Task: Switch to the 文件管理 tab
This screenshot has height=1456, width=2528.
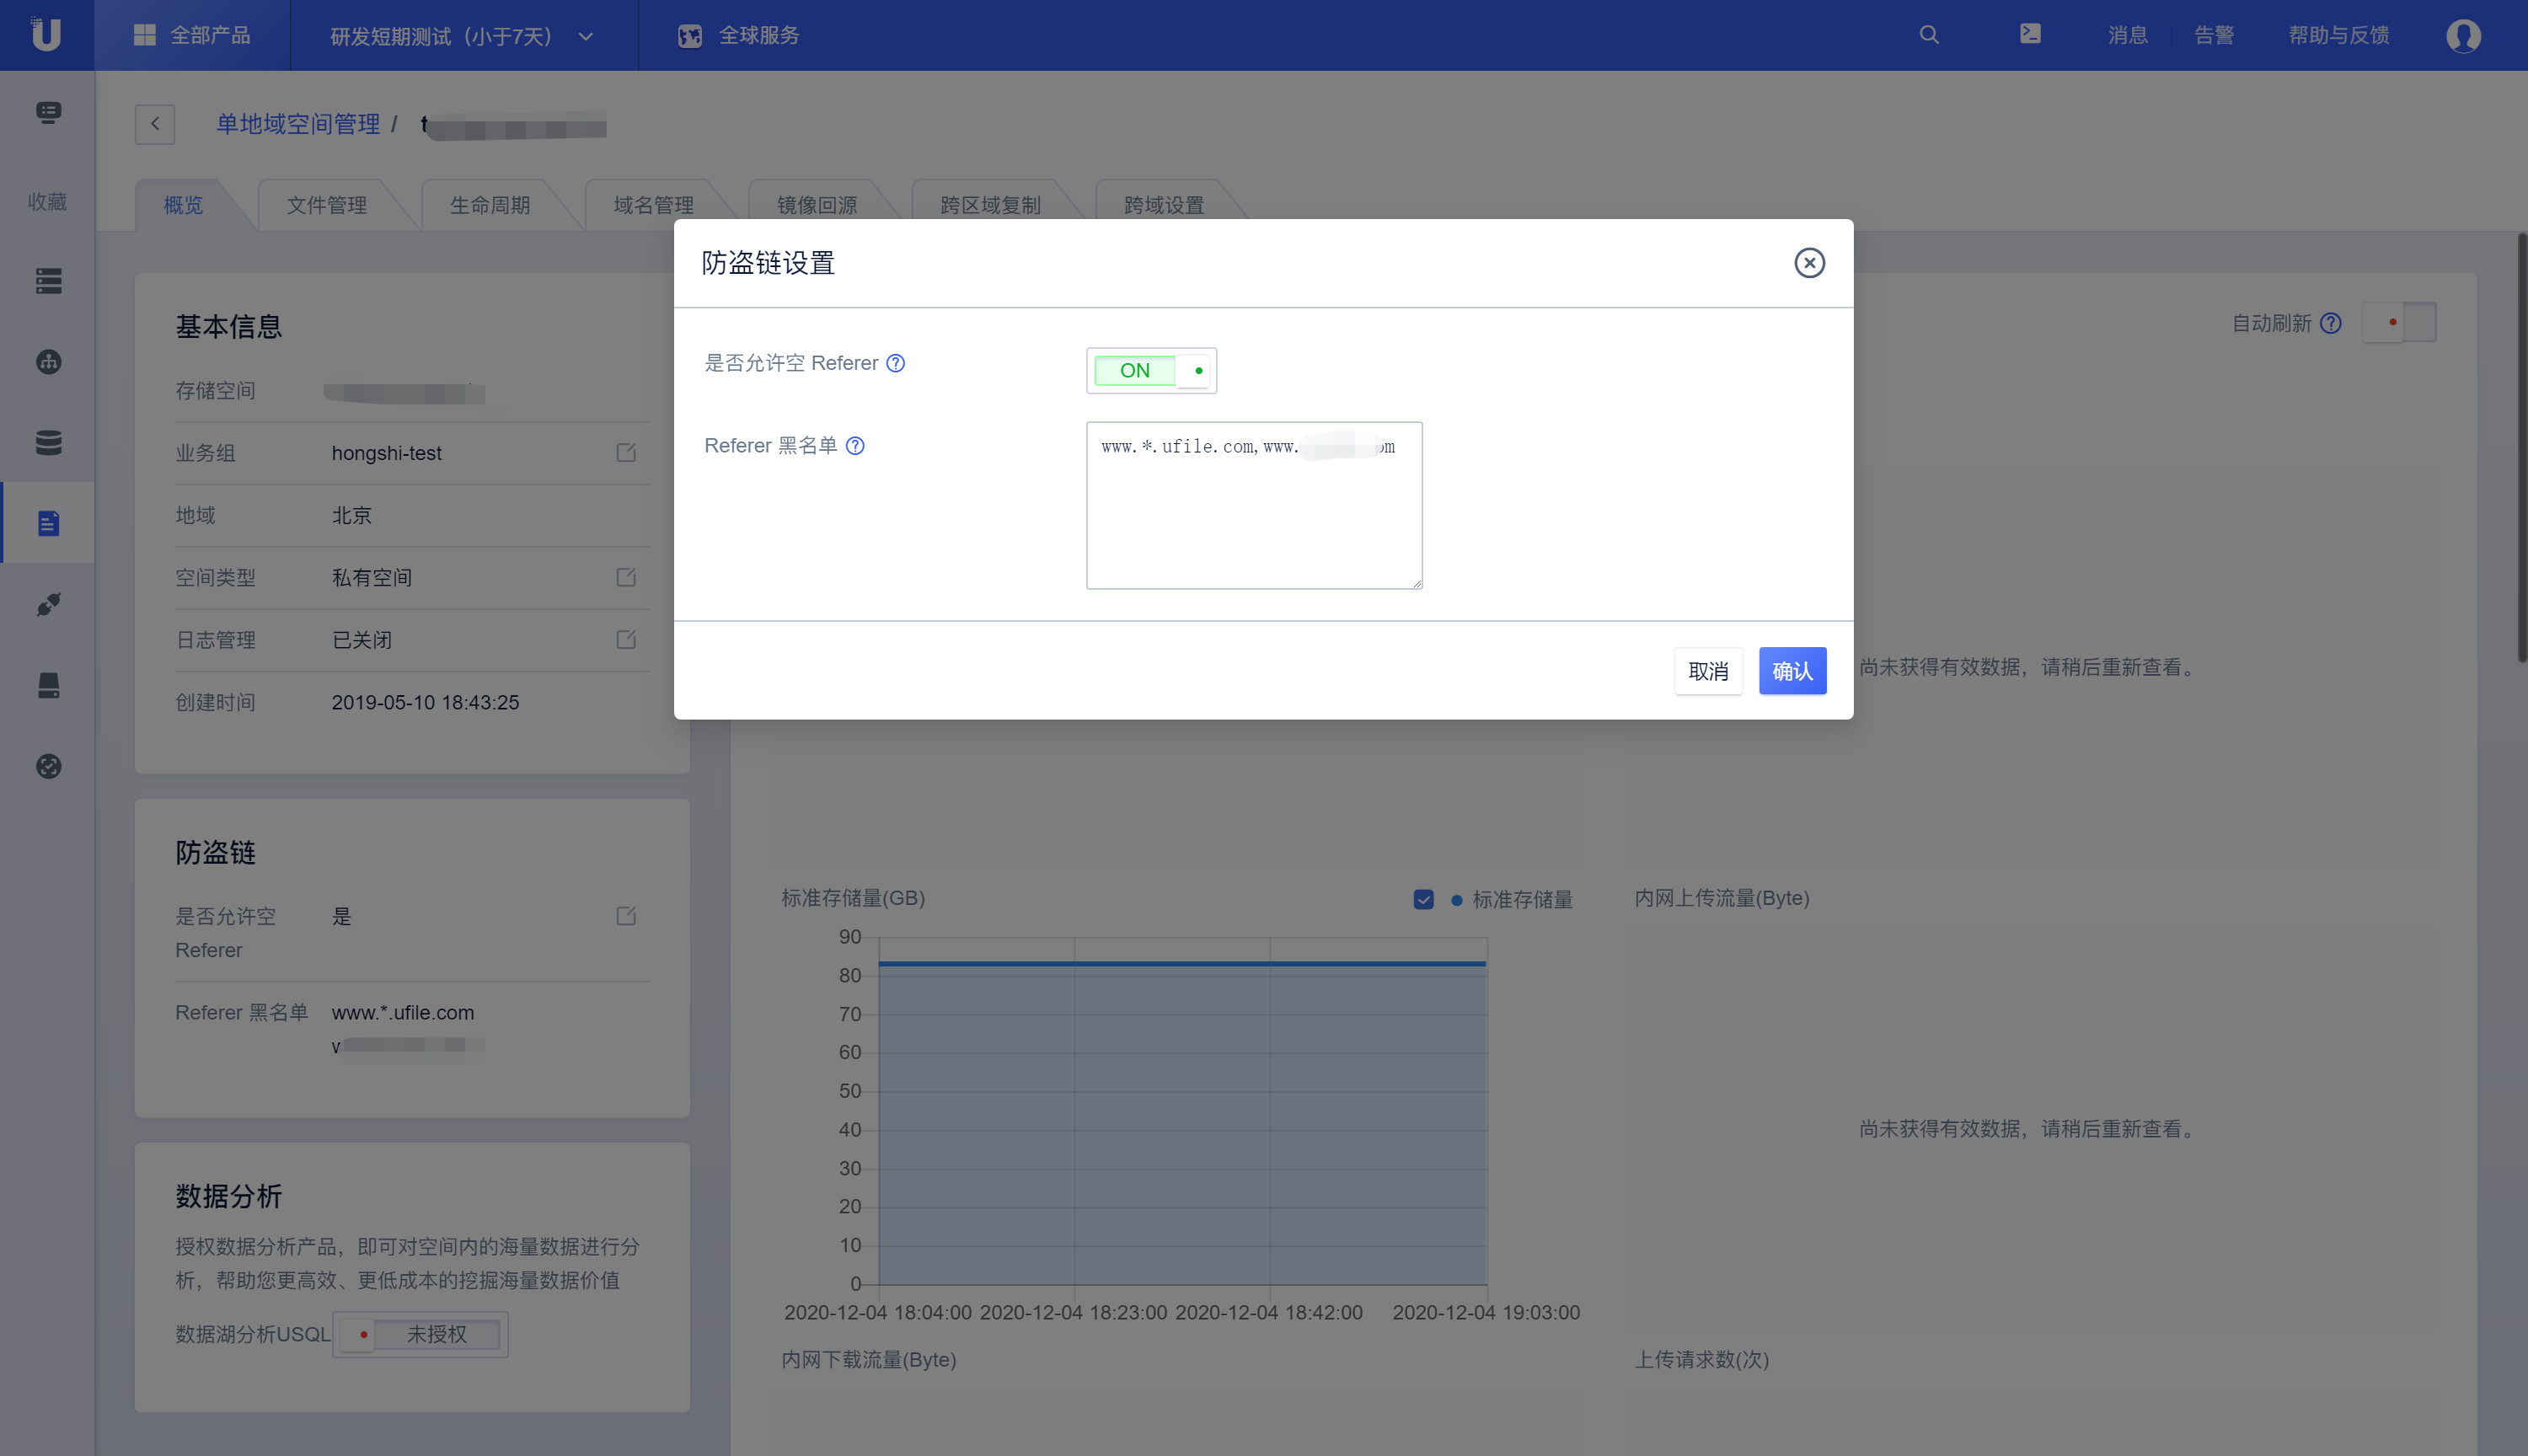Action: (326, 205)
